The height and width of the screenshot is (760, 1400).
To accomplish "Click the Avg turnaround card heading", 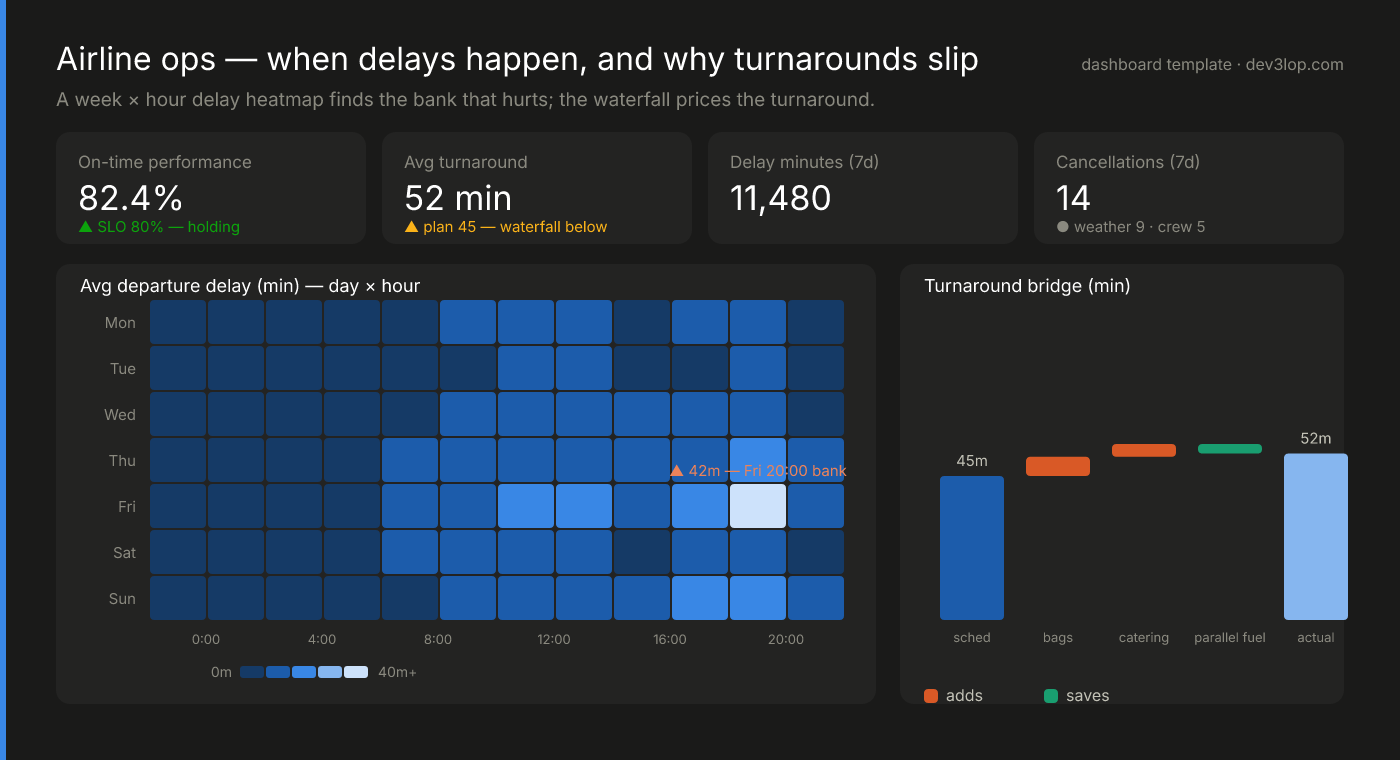I will 466,162.
